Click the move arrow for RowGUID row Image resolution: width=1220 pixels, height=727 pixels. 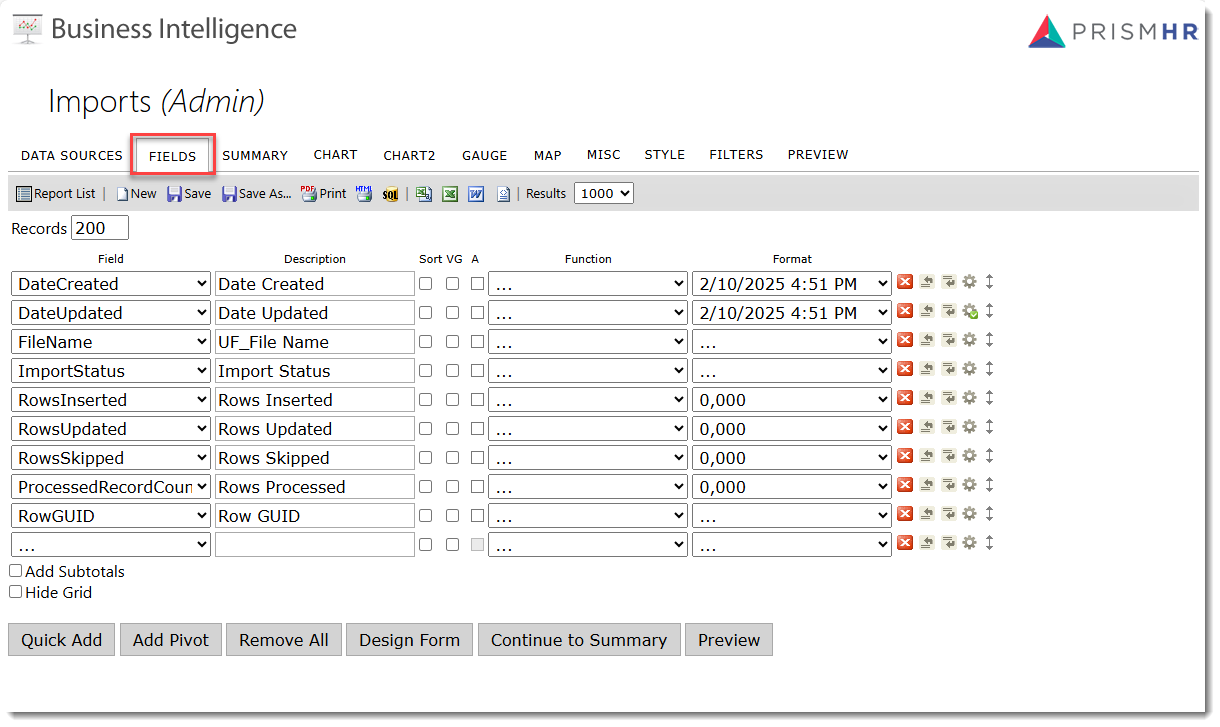(989, 515)
